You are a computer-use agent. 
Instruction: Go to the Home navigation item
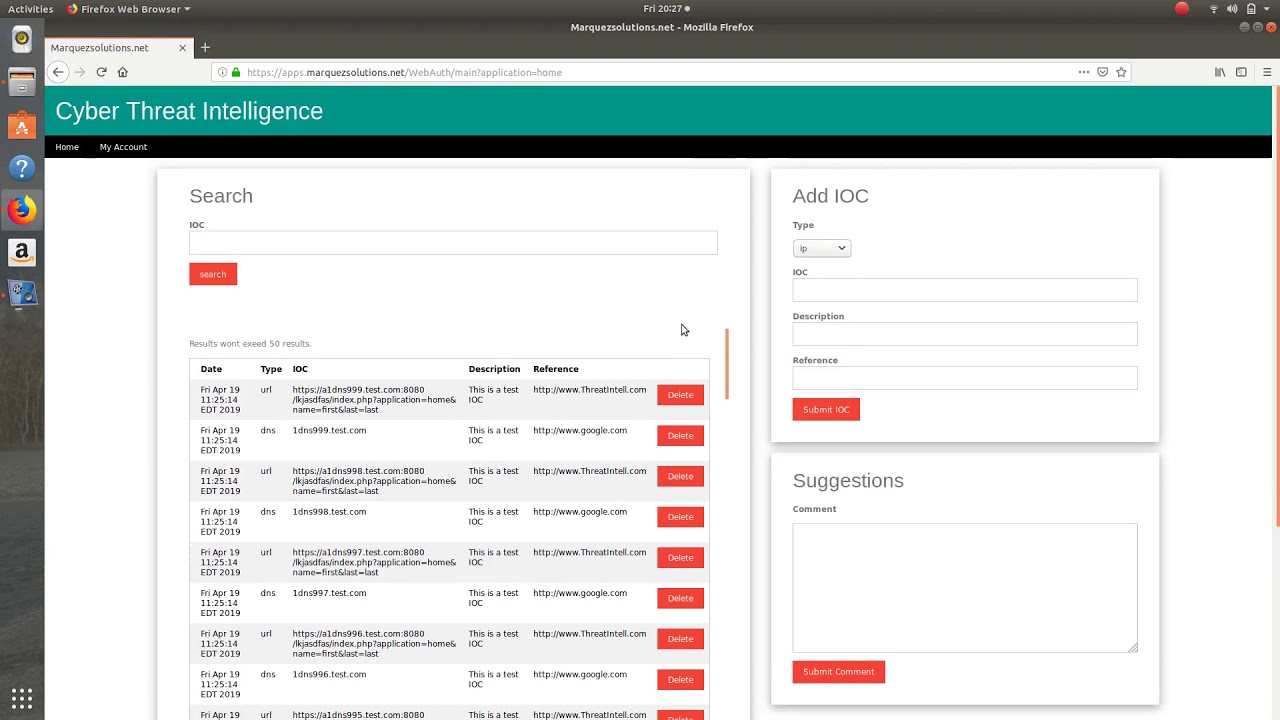click(67, 147)
